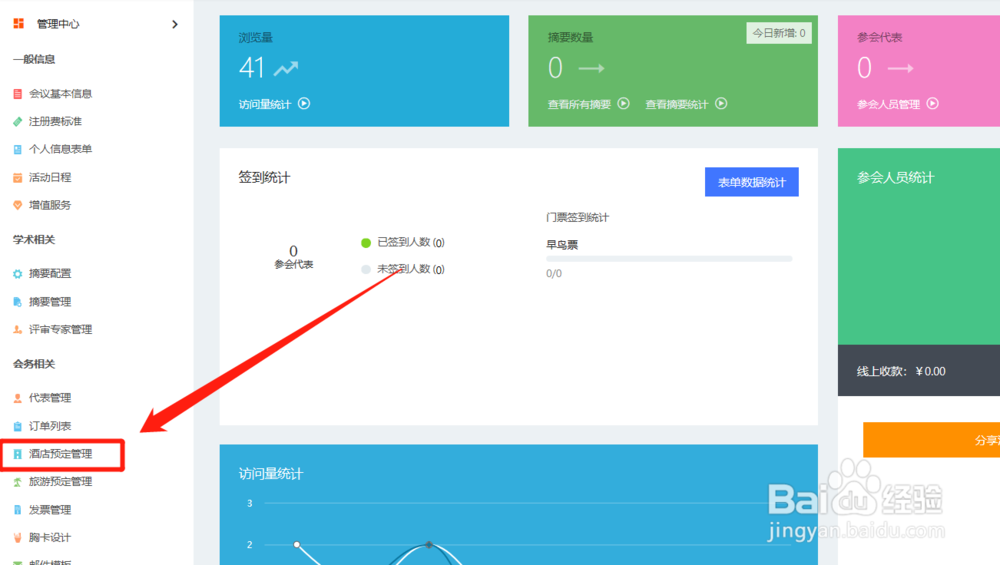
Task: Expand the 管理中心 chevron arrow
Action: pos(175,24)
